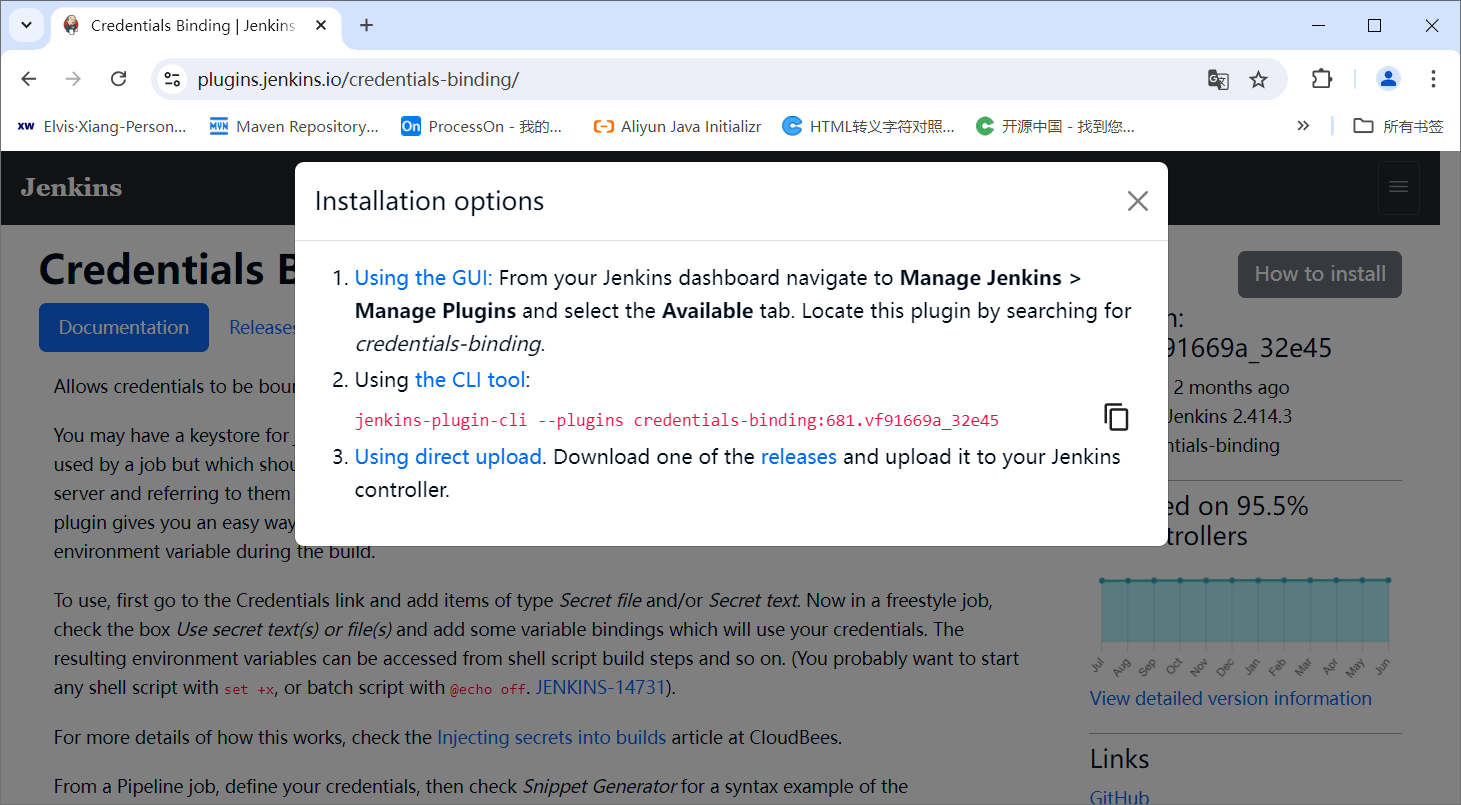The width and height of the screenshot is (1461, 805).
Task: Click the 'Links' heading
Action: [1119, 759]
